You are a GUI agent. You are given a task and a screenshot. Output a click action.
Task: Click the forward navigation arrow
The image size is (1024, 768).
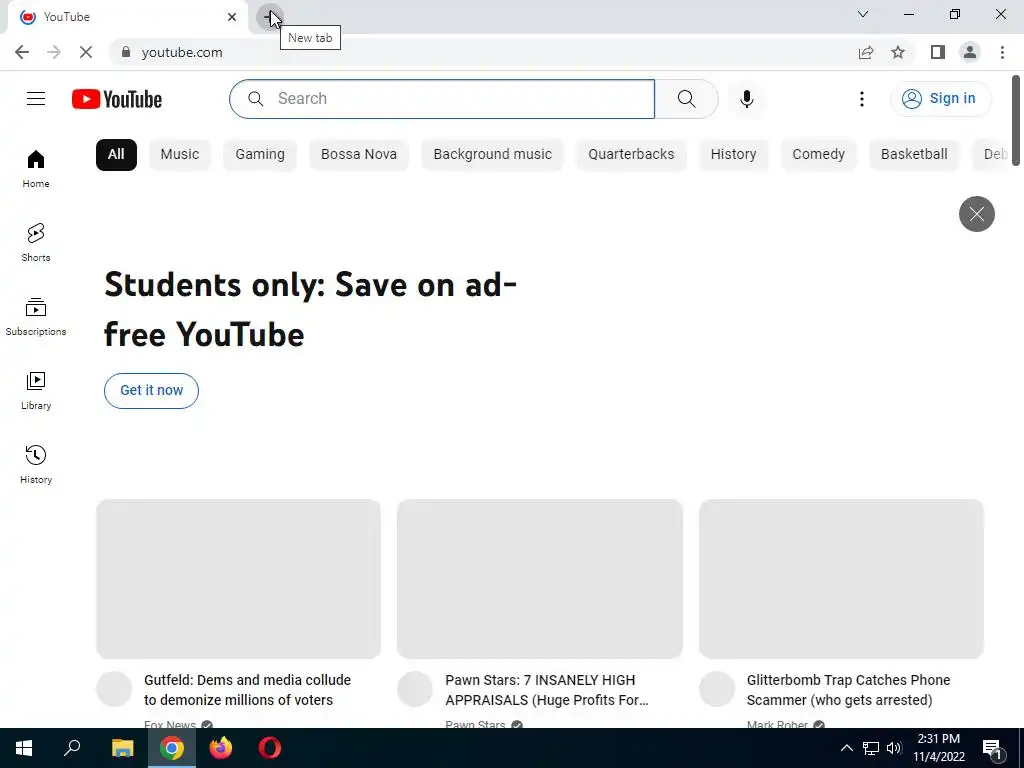54,52
